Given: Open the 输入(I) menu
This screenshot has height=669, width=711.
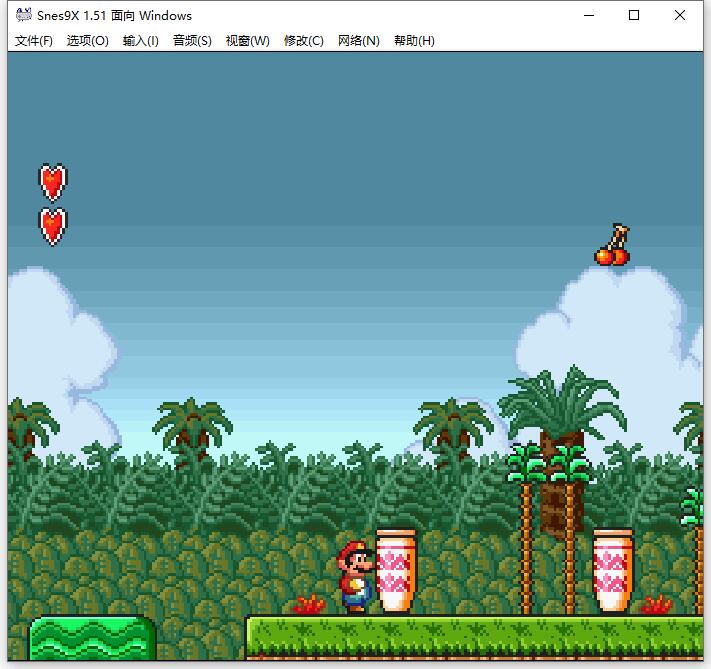Looking at the screenshot, I should 141,41.
